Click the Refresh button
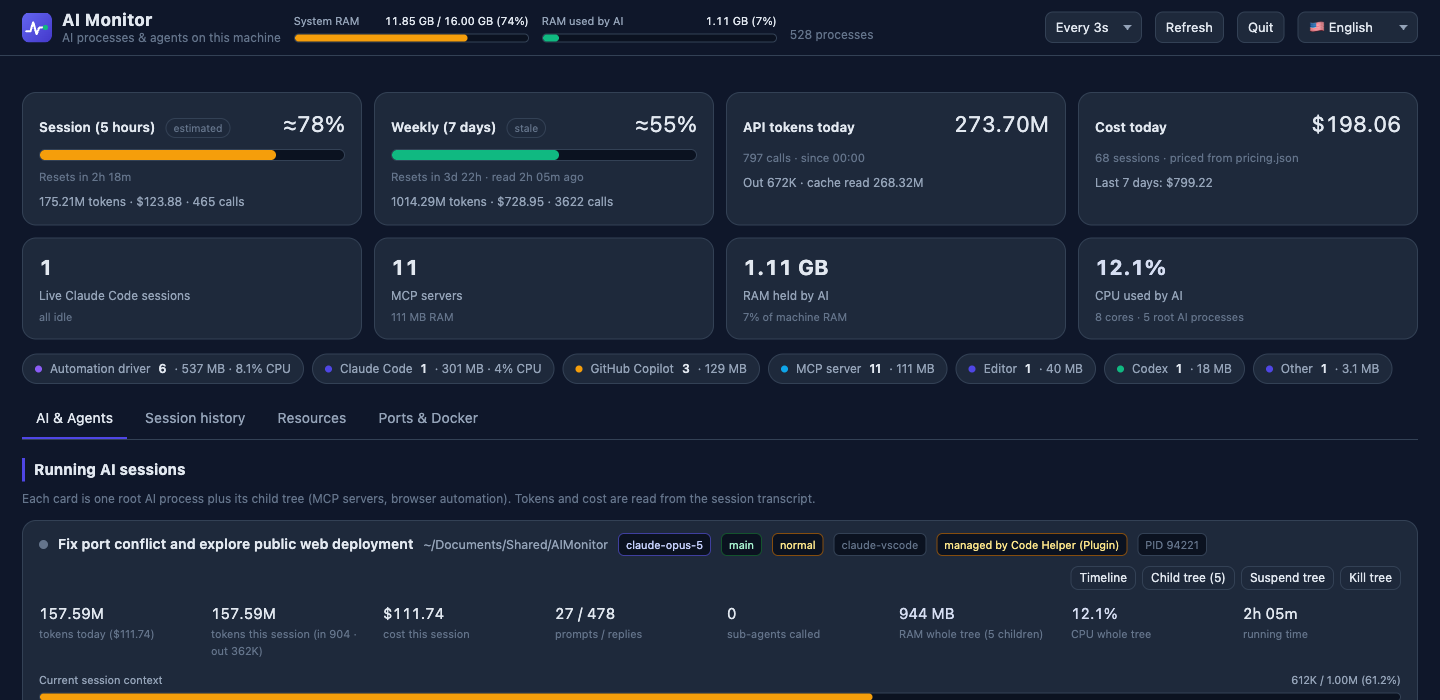1440x700 pixels. [1189, 27]
